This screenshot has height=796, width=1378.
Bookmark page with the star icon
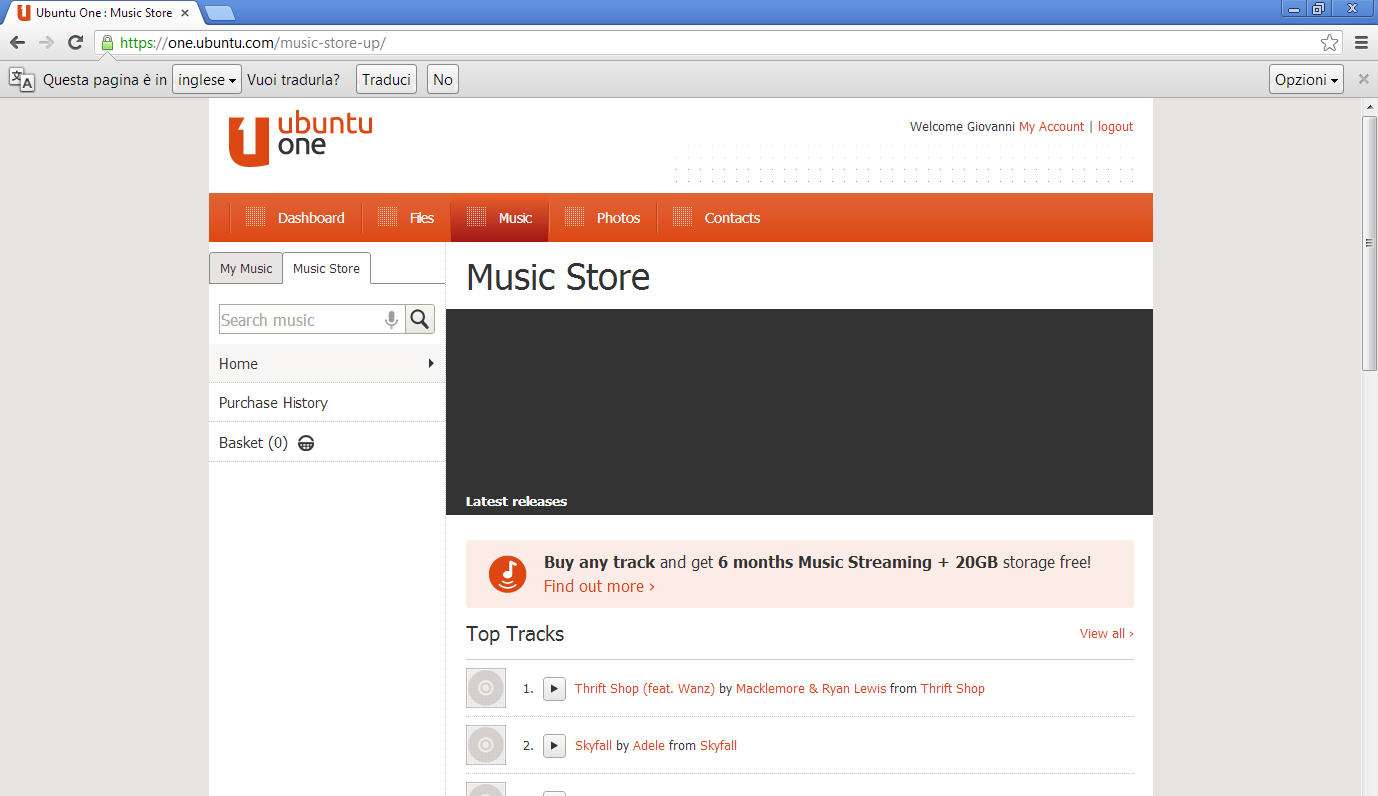[1329, 42]
